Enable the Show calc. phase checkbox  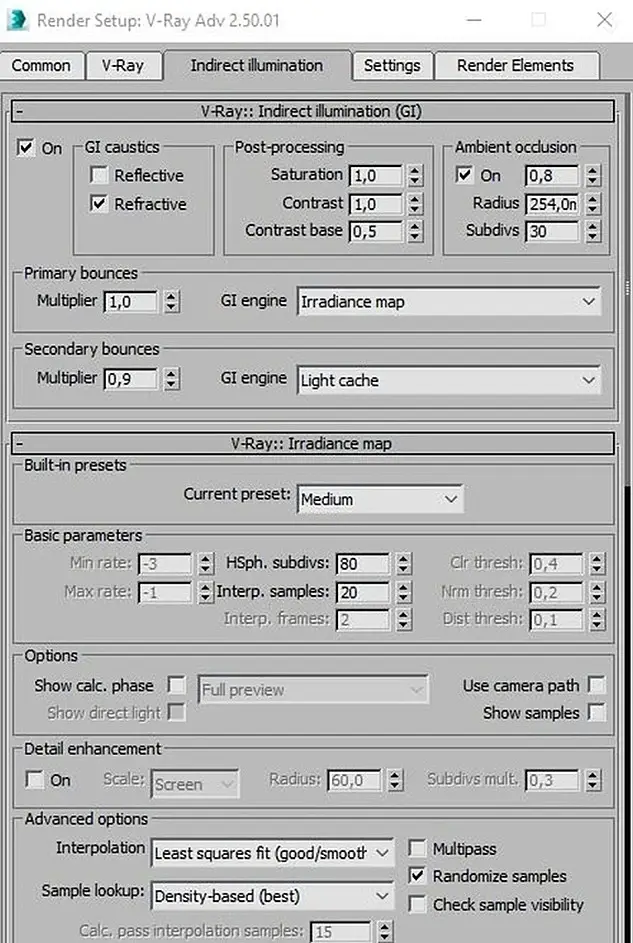click(177, 685)
